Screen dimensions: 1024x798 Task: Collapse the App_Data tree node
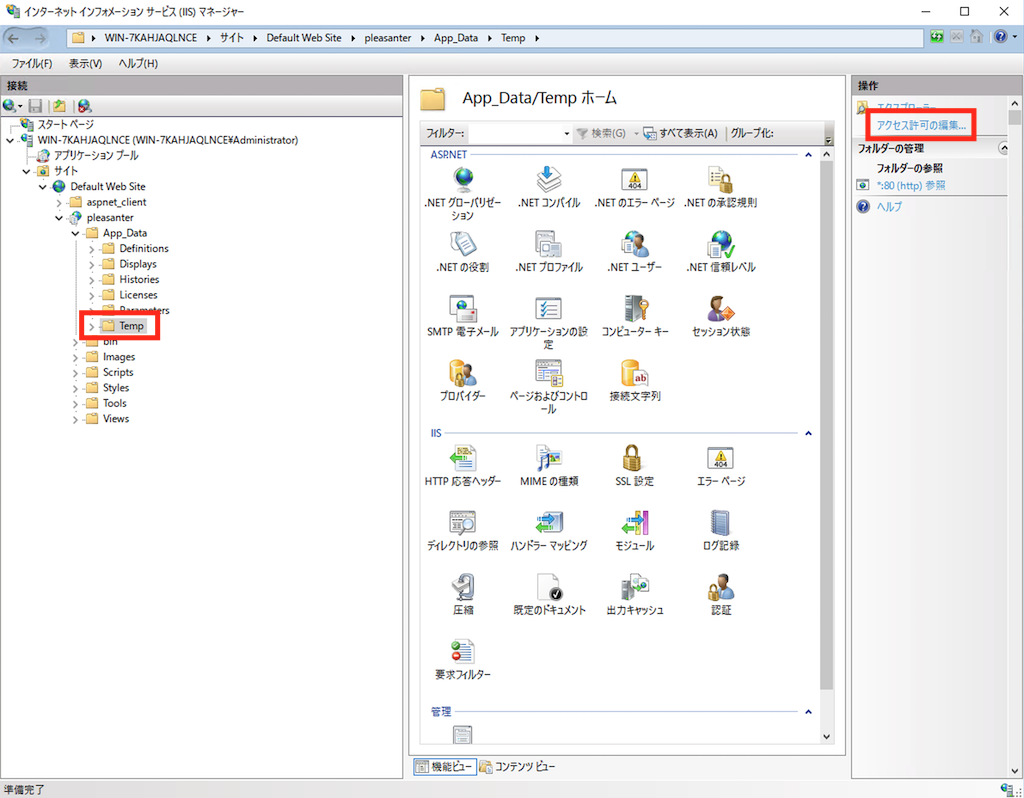tap(75, 233)
